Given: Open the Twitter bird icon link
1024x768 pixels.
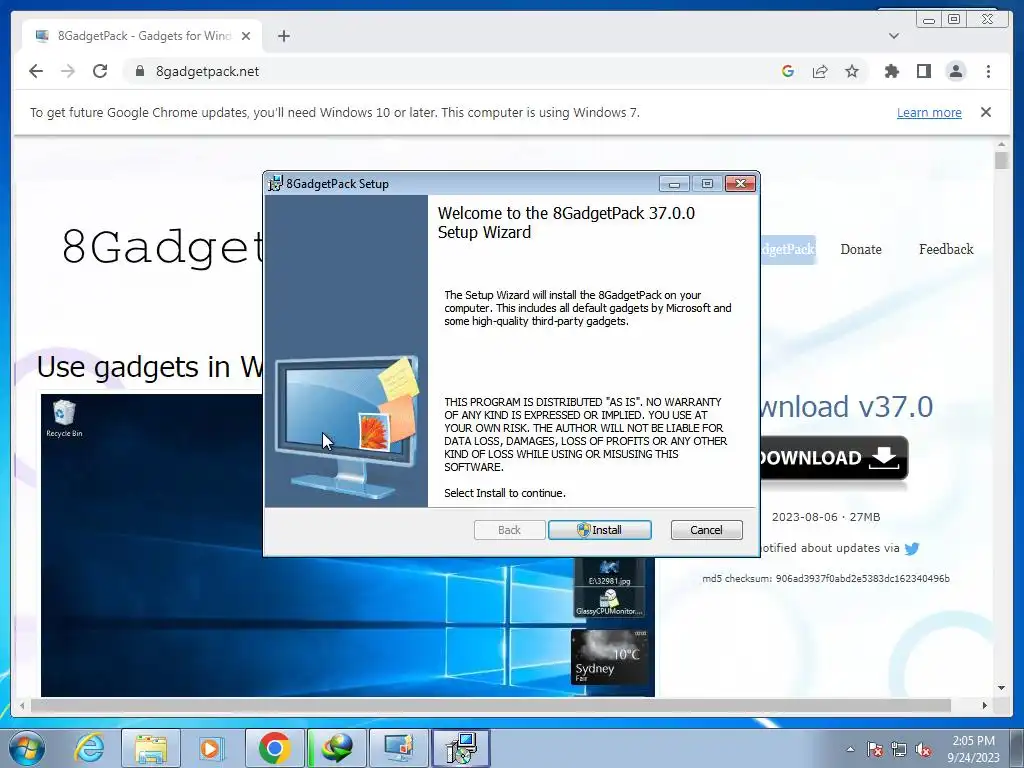Looking at the screenshot, I should coord(912,549).
